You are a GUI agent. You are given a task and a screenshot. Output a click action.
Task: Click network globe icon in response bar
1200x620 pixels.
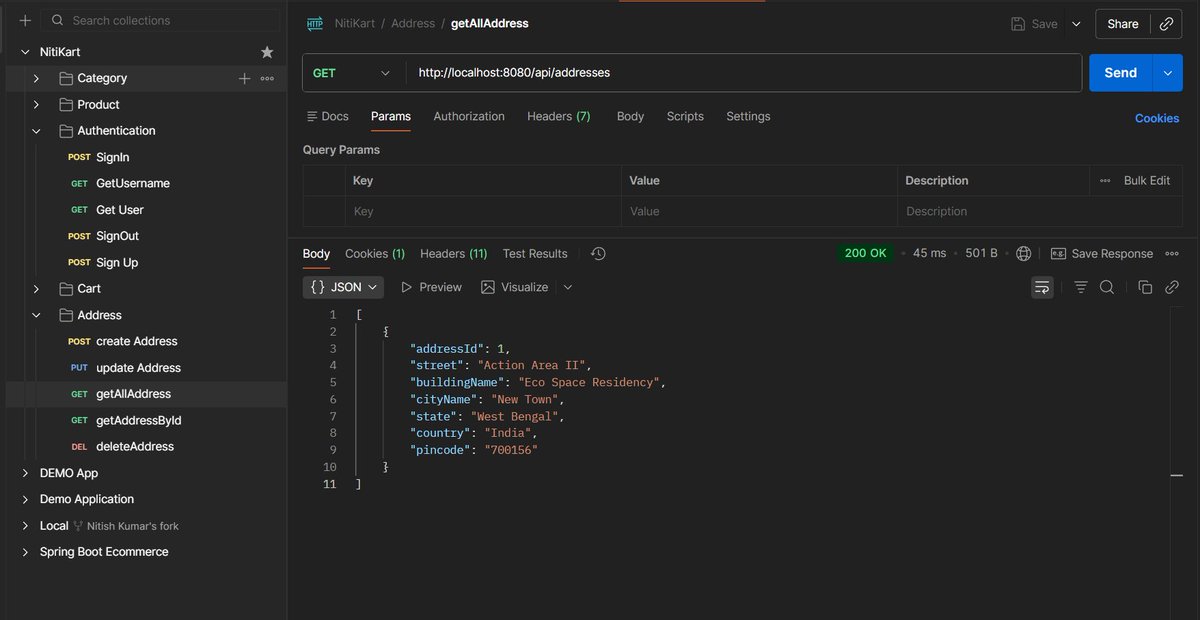pyautogui.click(x=1023, y=254)
